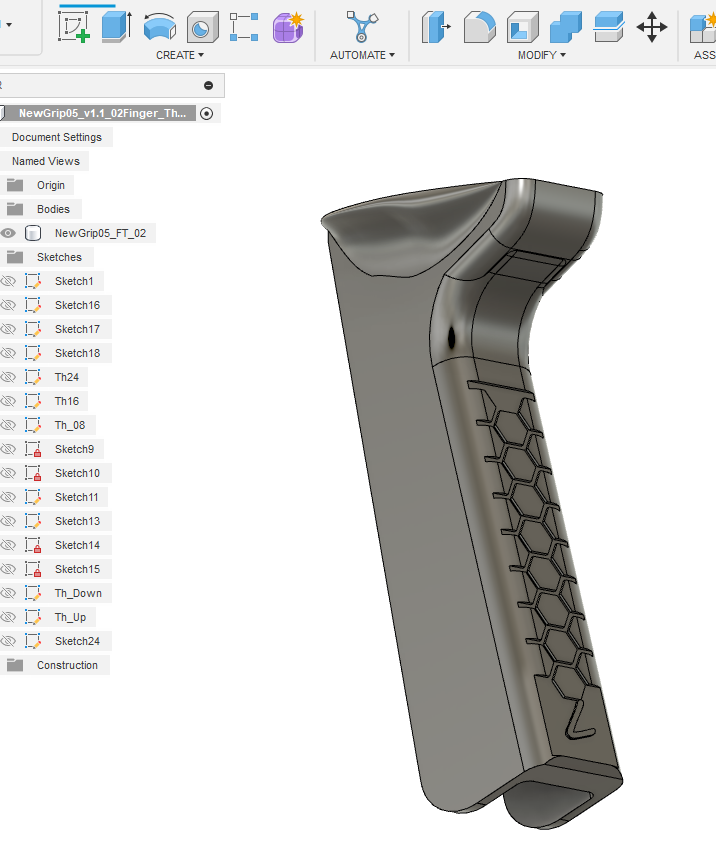
Task: Select Sketch16 in the browser
Action: point(77,305)
